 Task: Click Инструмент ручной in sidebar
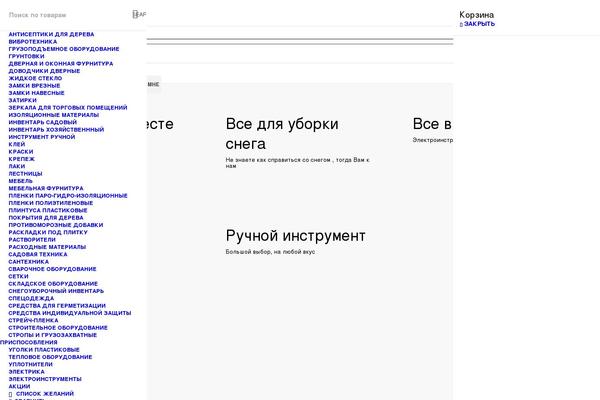(42, 137)
